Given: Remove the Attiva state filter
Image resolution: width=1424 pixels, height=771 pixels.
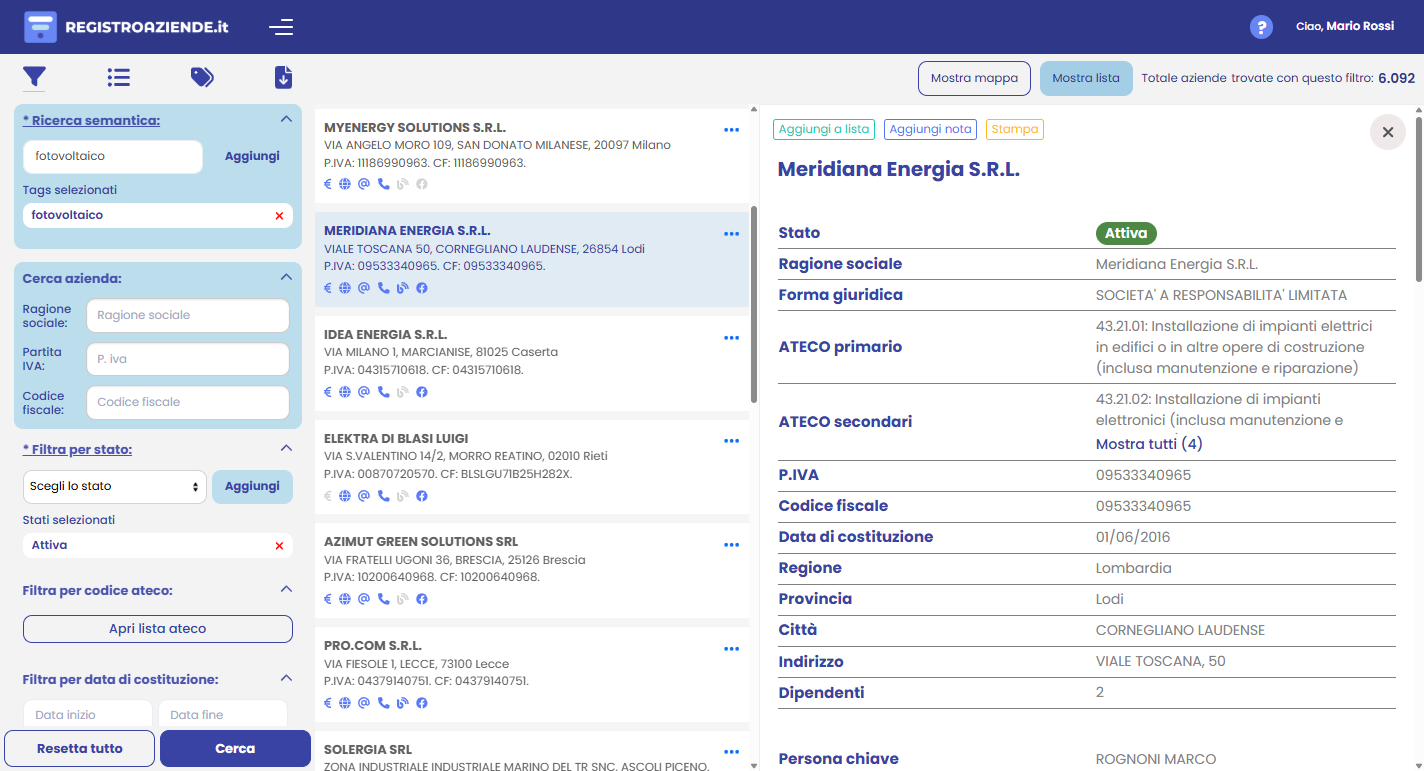Looking at the screenshot, I should click(279, 546).
